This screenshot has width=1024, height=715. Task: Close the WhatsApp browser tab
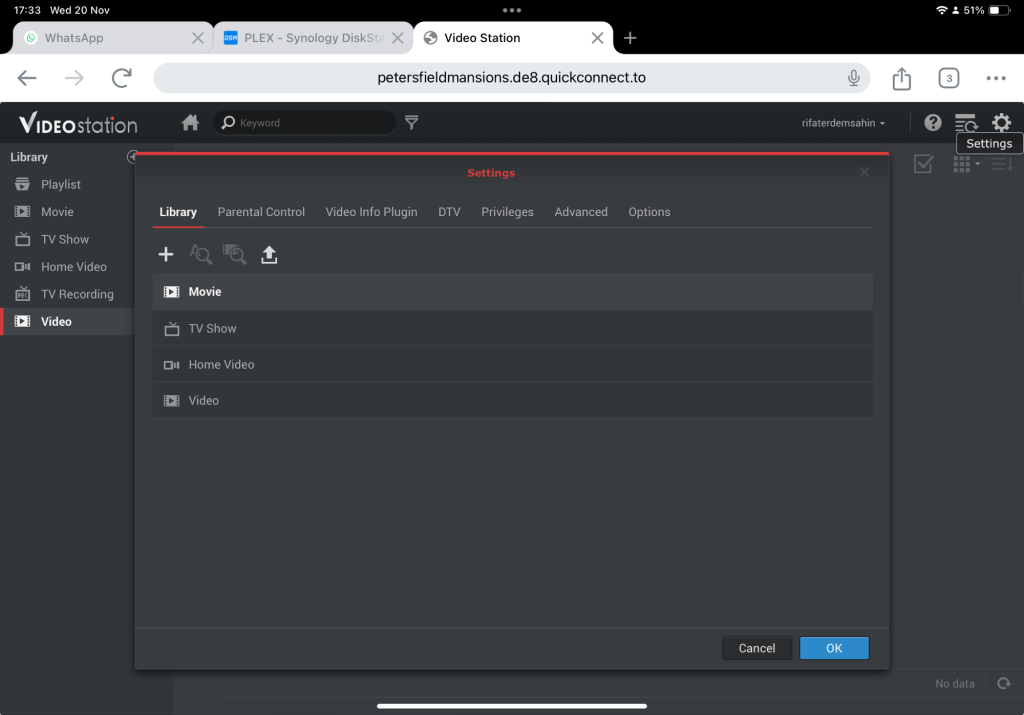pyautogui.click(x=198, y=38)
